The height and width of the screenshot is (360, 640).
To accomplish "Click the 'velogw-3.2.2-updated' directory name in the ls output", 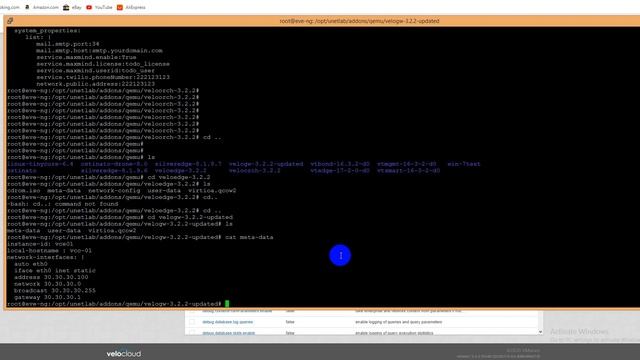I will click(x=266, y=164).
